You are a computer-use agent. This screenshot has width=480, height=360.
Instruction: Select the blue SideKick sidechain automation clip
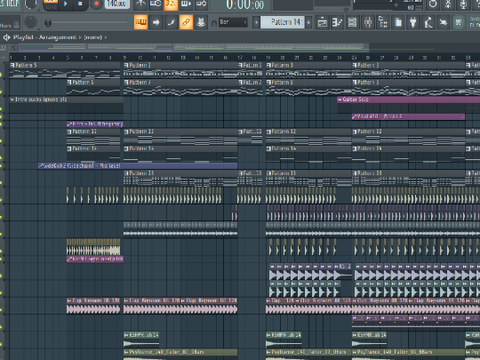point(137,166)
